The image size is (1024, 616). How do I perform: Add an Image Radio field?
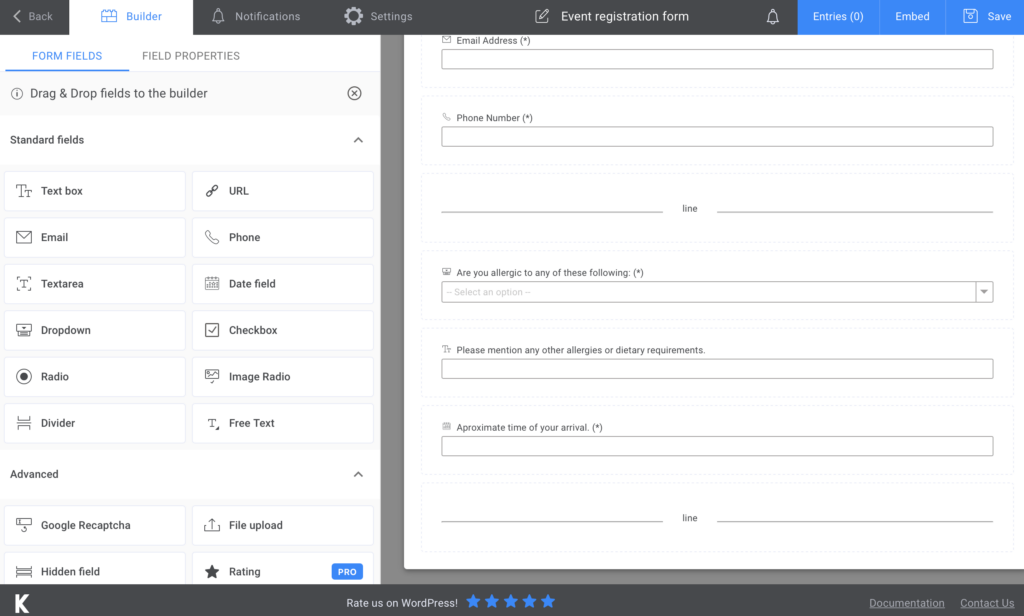pos(283,376)
